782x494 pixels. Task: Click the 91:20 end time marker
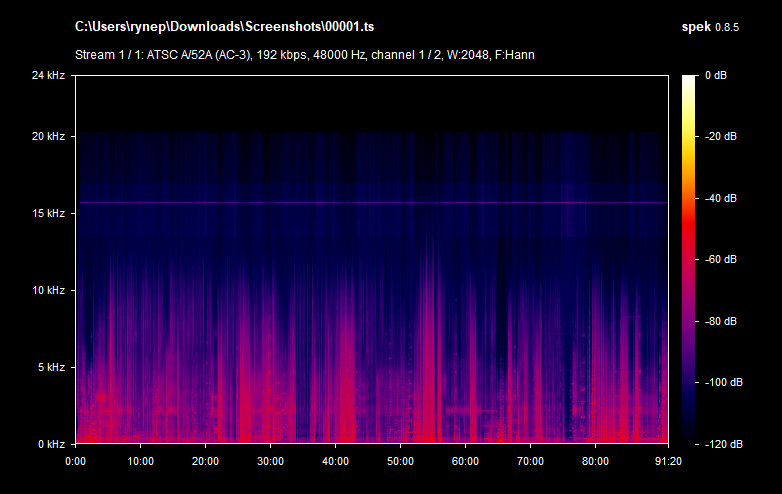click(667, 462)
